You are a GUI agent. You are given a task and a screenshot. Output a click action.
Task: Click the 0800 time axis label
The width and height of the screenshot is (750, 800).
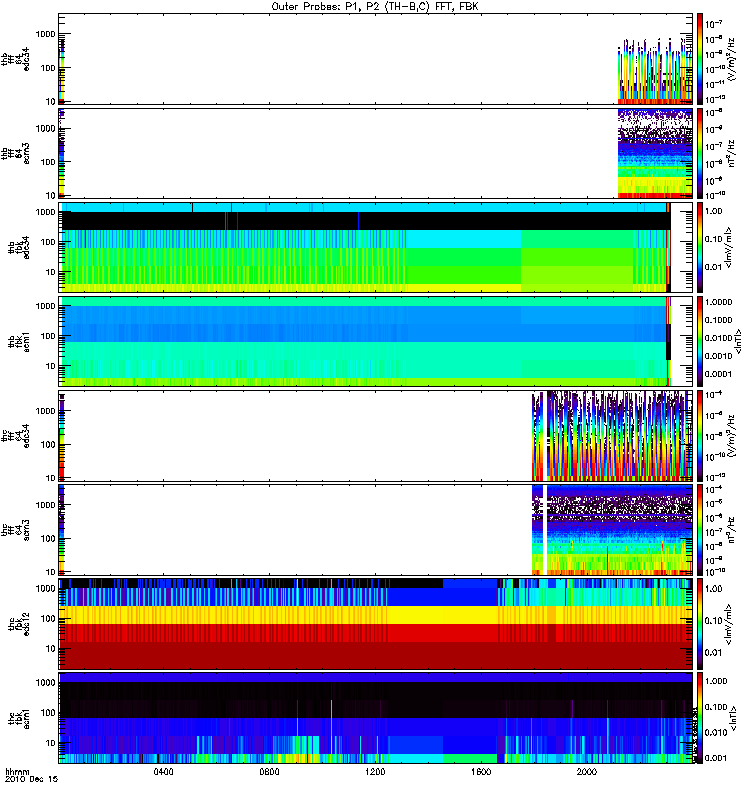(269, 771)
